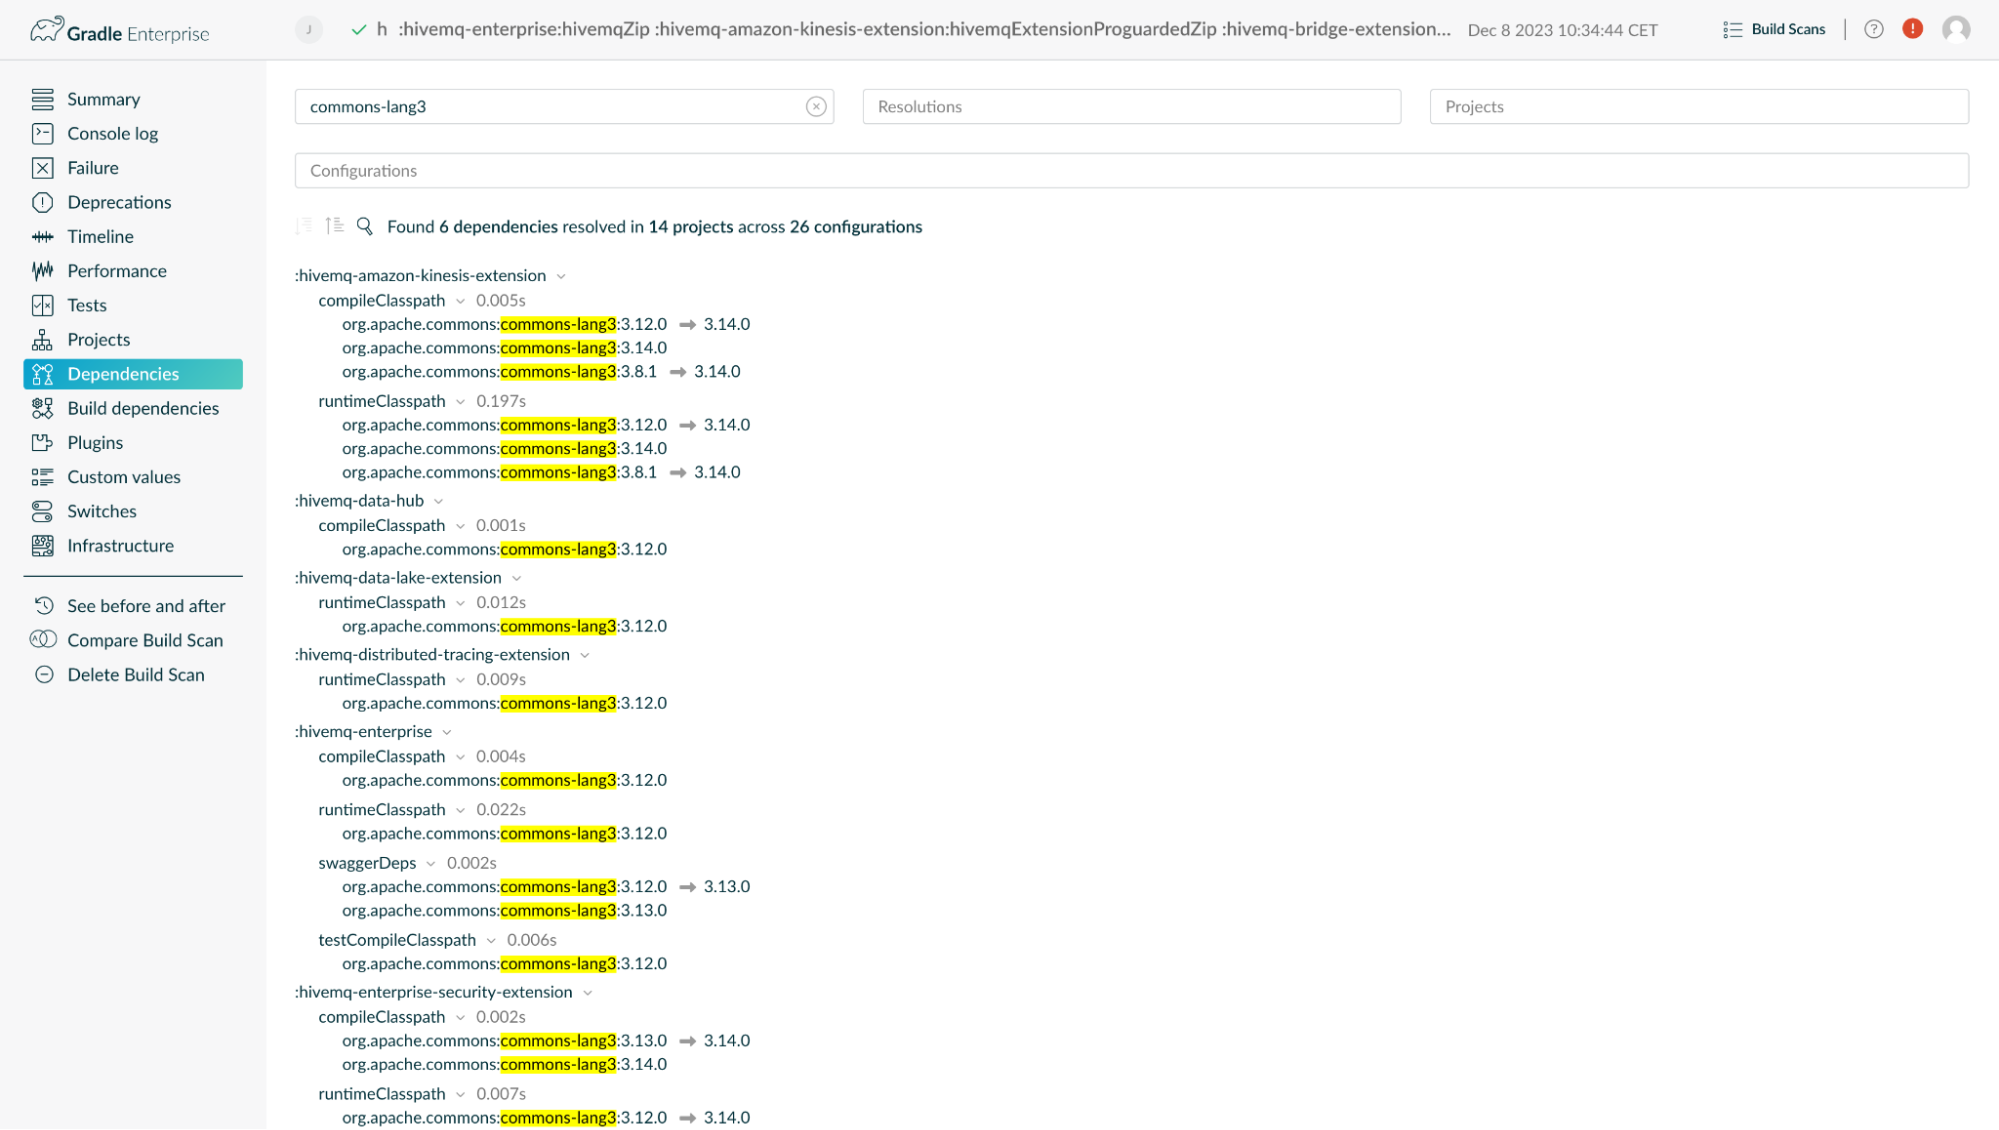Click the Configurations filter field
The image size is (1999, 1130).
[1131, 171]
